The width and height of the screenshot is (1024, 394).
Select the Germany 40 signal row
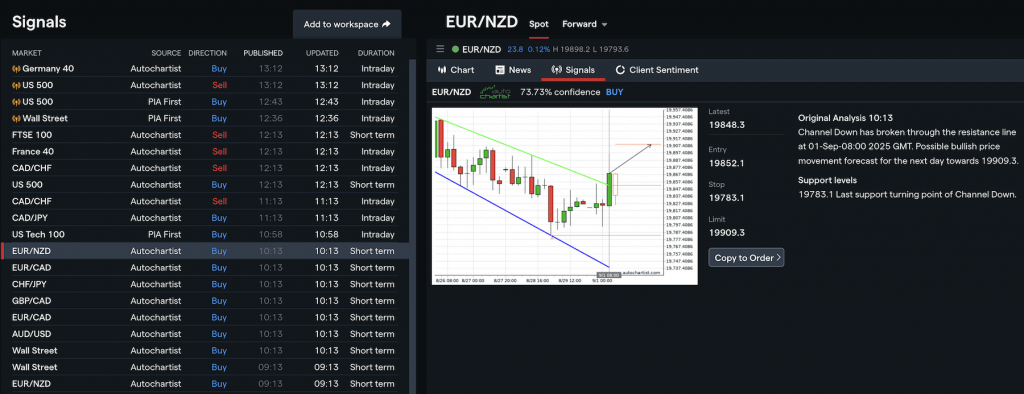(x=203, y=69)
